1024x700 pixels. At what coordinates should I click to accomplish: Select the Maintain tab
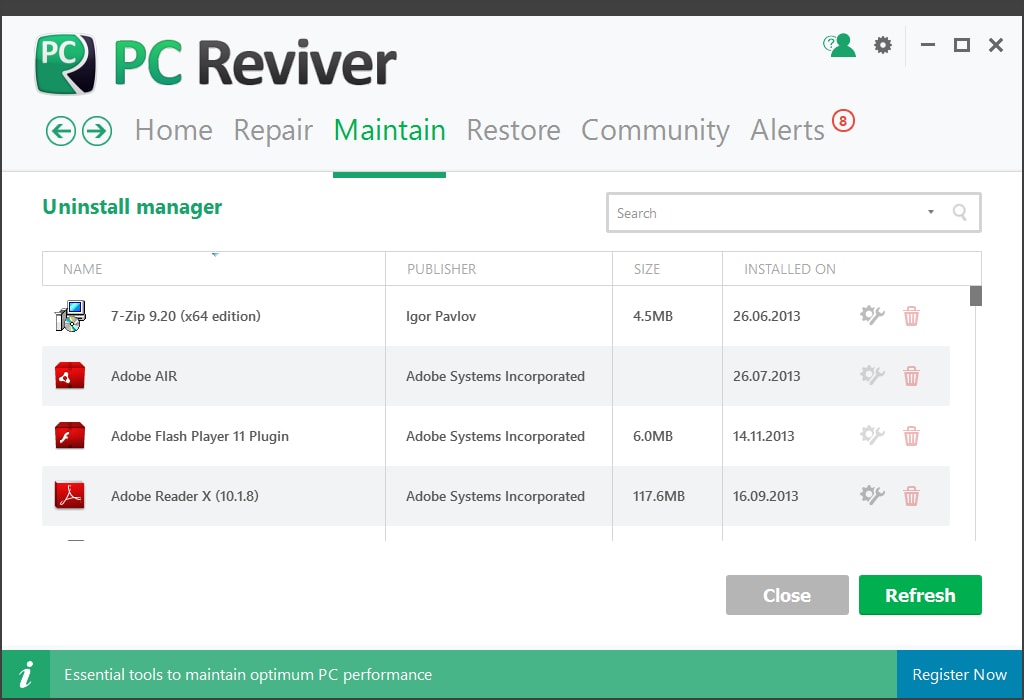point(390,130)
